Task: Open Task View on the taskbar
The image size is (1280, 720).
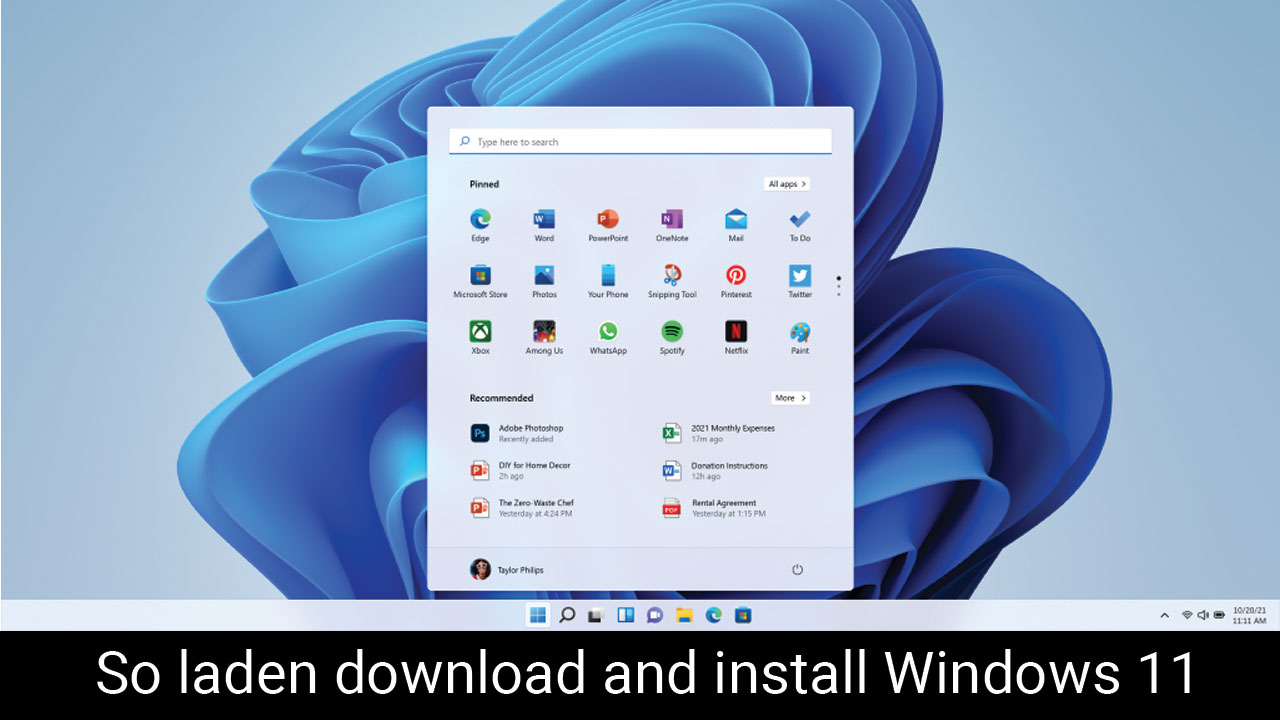Action: click(596, 615)
